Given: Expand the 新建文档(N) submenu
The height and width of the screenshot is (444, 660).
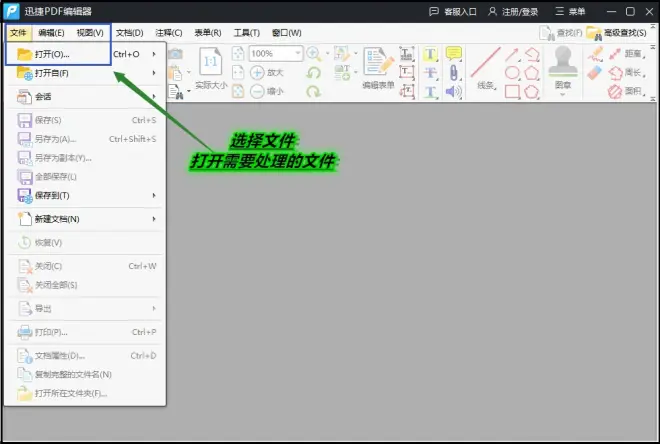Looking at the screenshot, I should [85, 219].
